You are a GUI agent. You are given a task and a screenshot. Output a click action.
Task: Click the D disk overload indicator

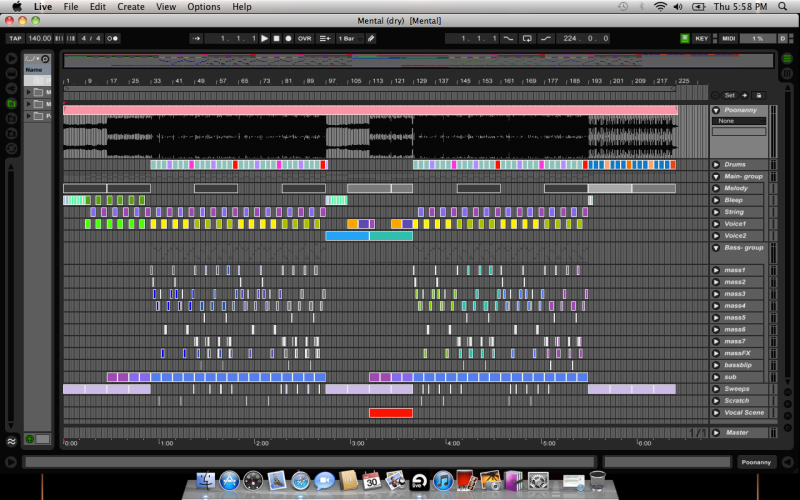click(x=783, y=38)
